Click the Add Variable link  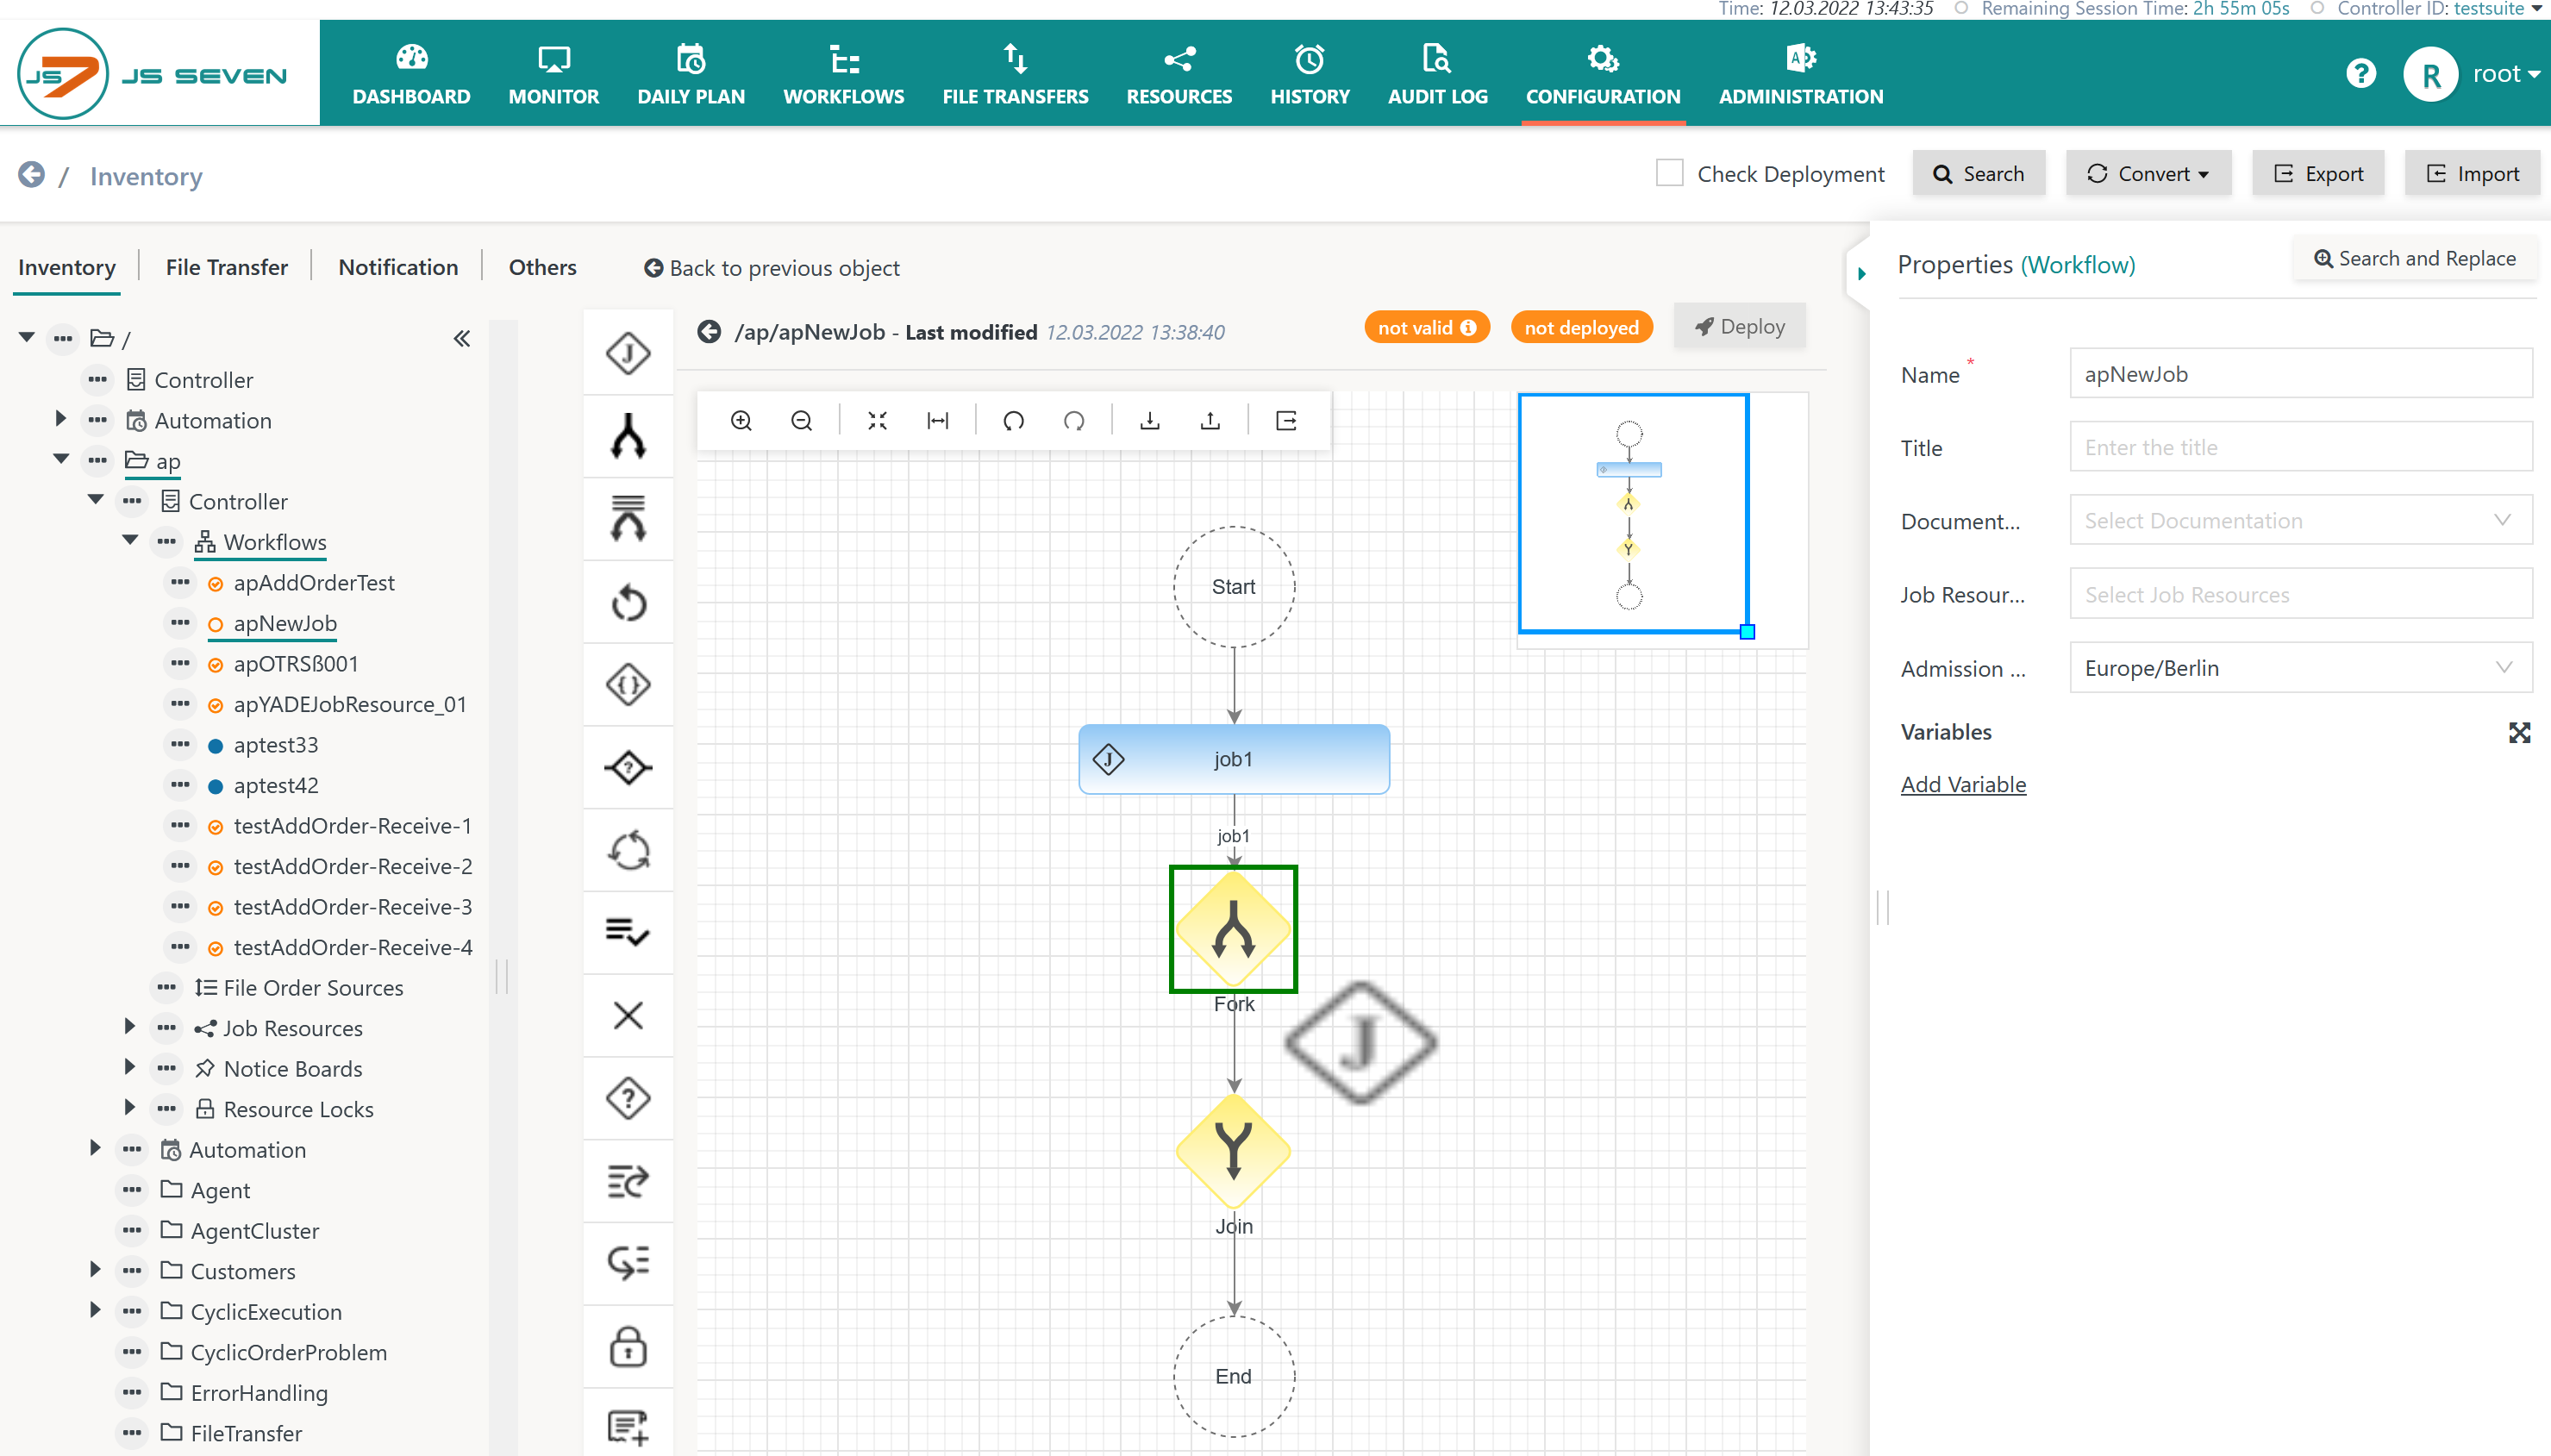[1963, 784]
